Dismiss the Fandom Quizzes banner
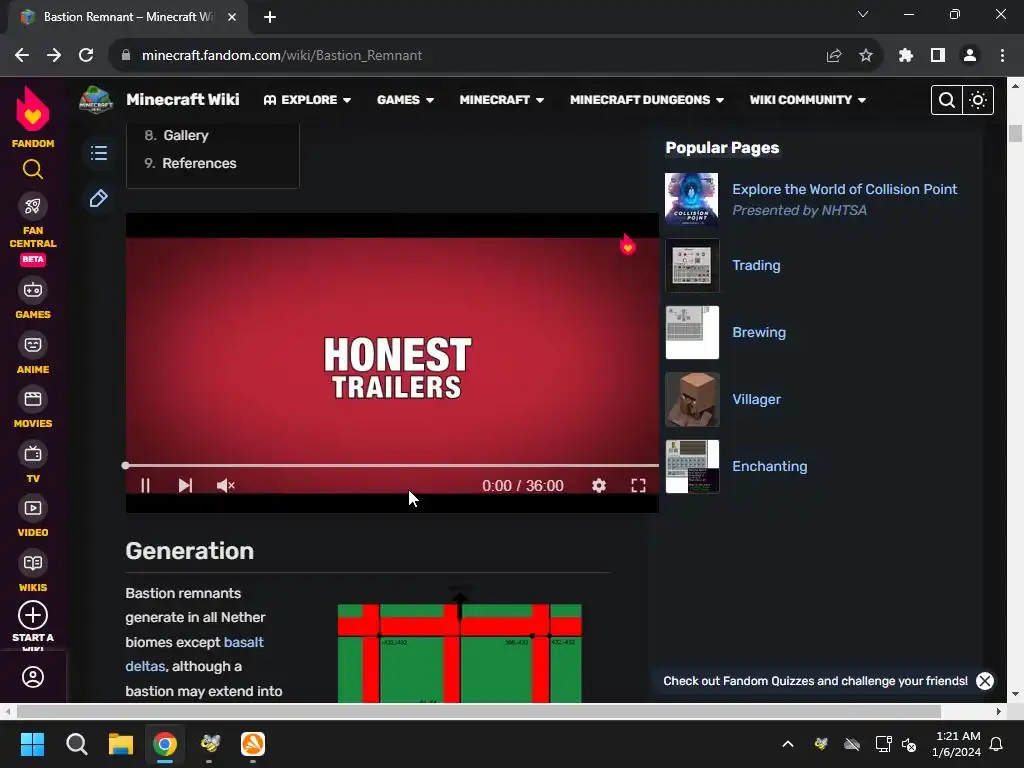Screen dimensions: 1024x768 [985, 681]
